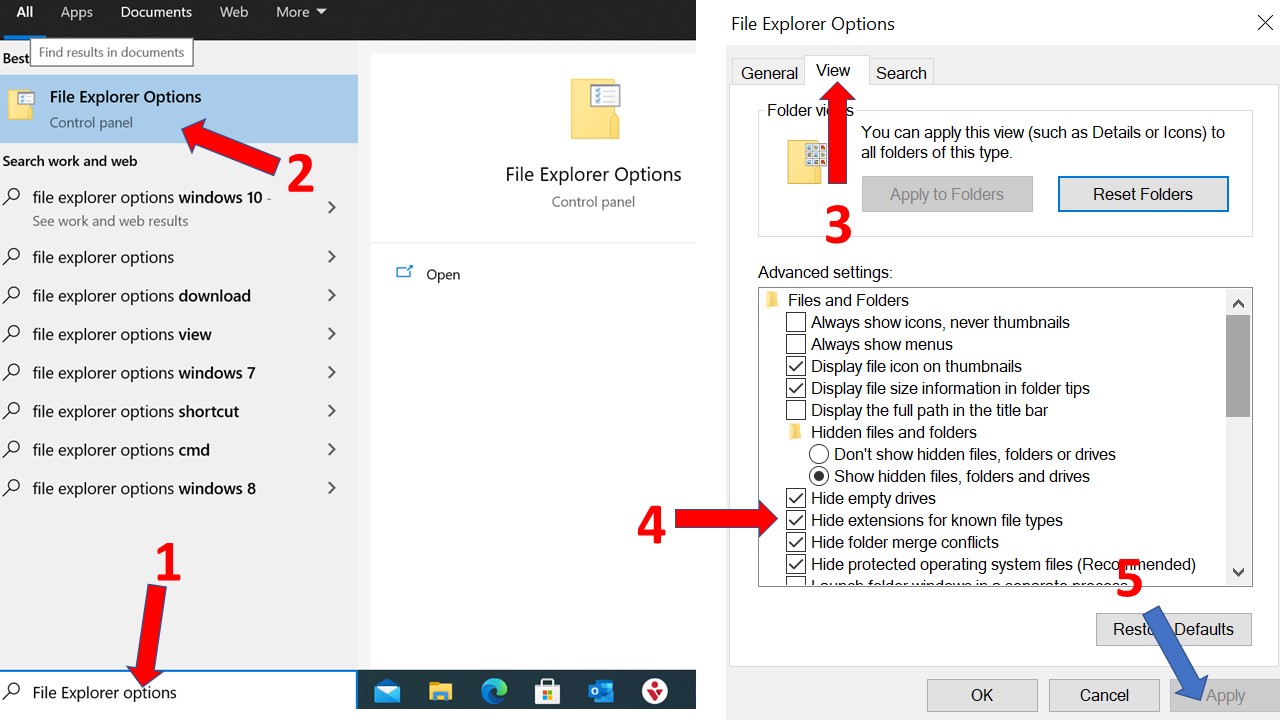The height and width of the screenshot is (720, 1280).
Task: Click the Apply to Folders button
Action: [947, 194]
